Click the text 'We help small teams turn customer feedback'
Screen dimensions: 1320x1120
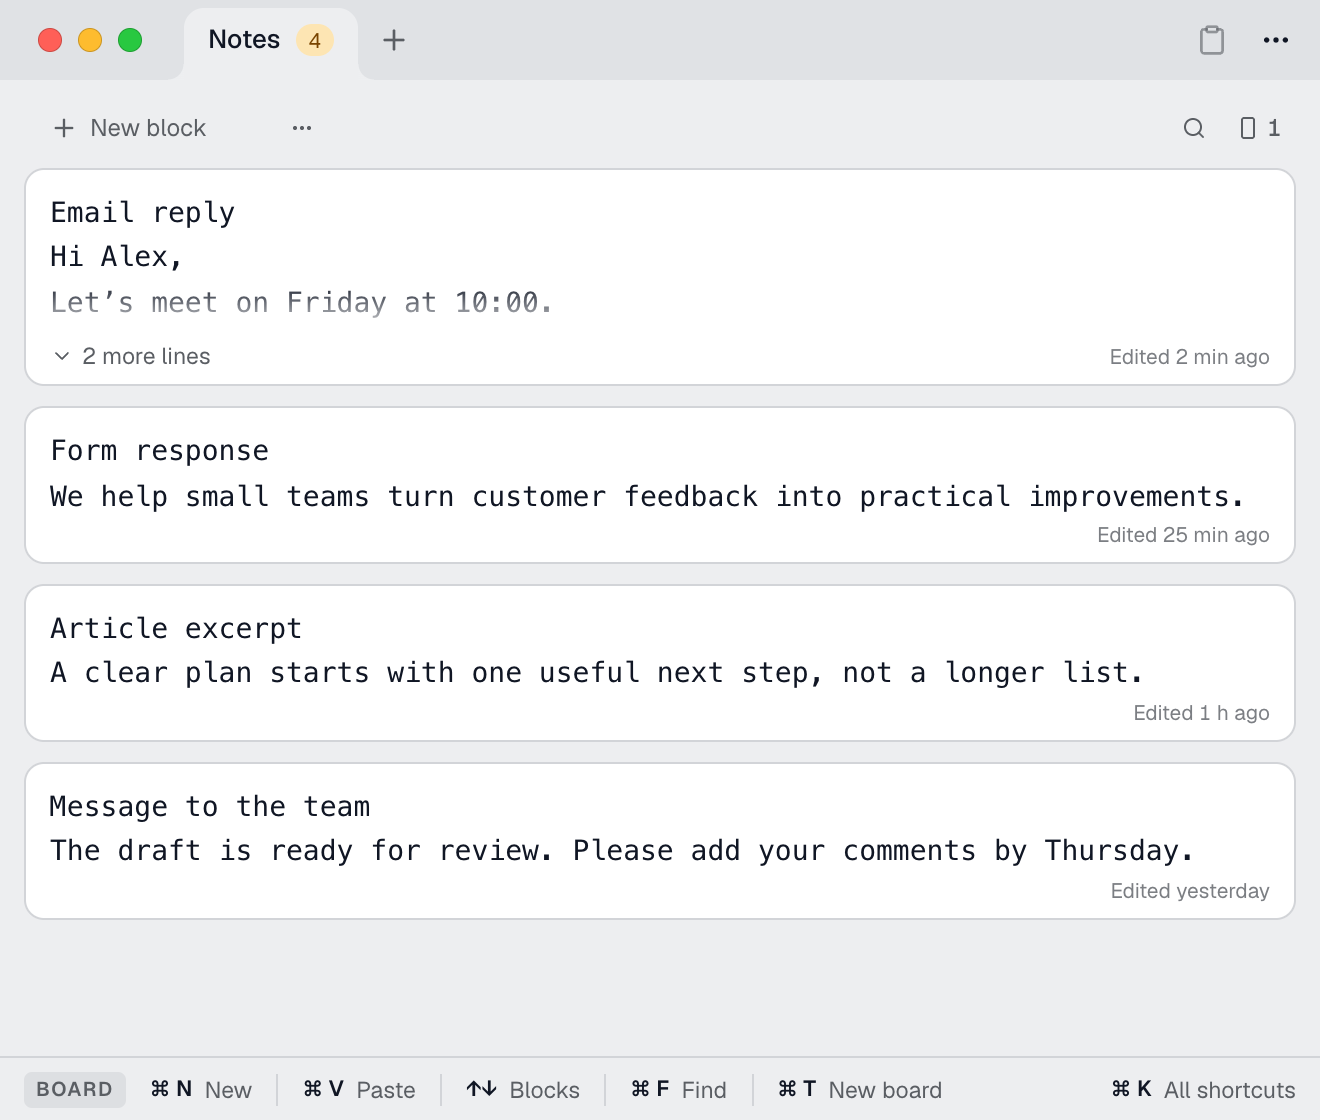[404, 496]
